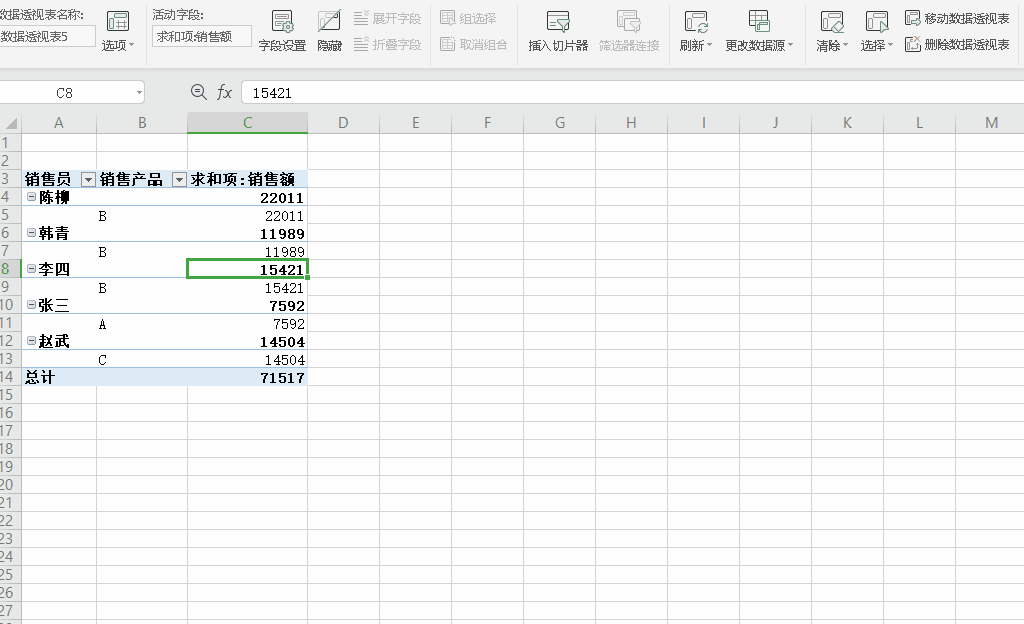Click the 更改数据源 change data source icon
The image size is (1024, 624).
pos(759,22)
